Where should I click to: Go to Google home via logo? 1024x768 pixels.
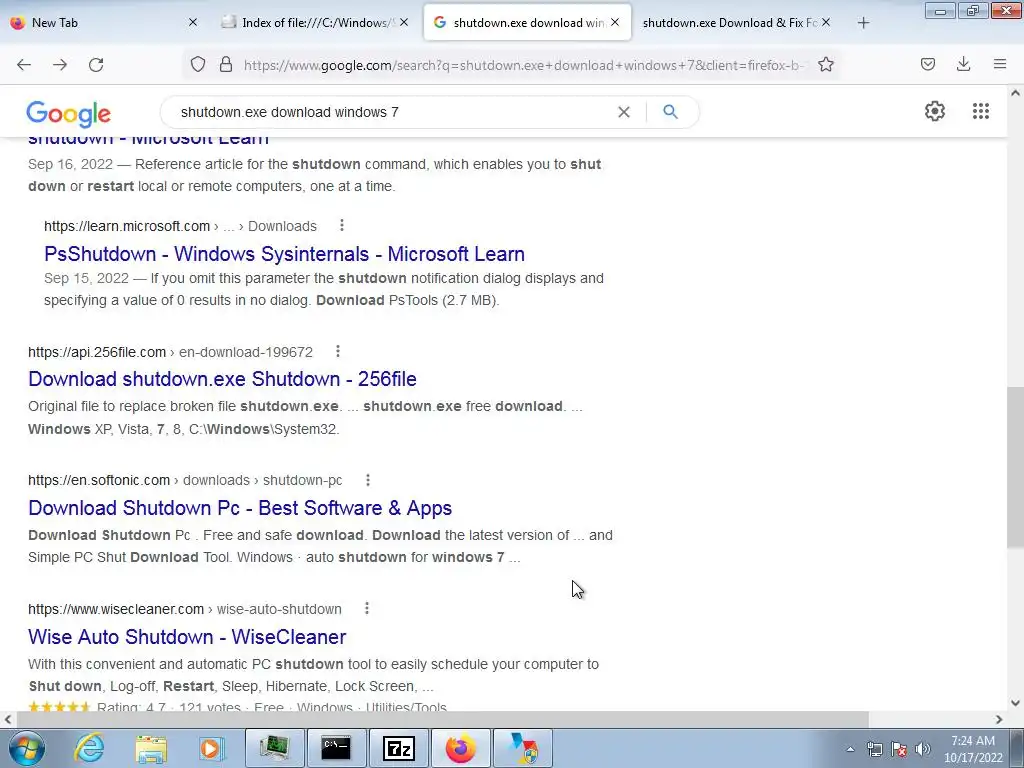[69, 114]
